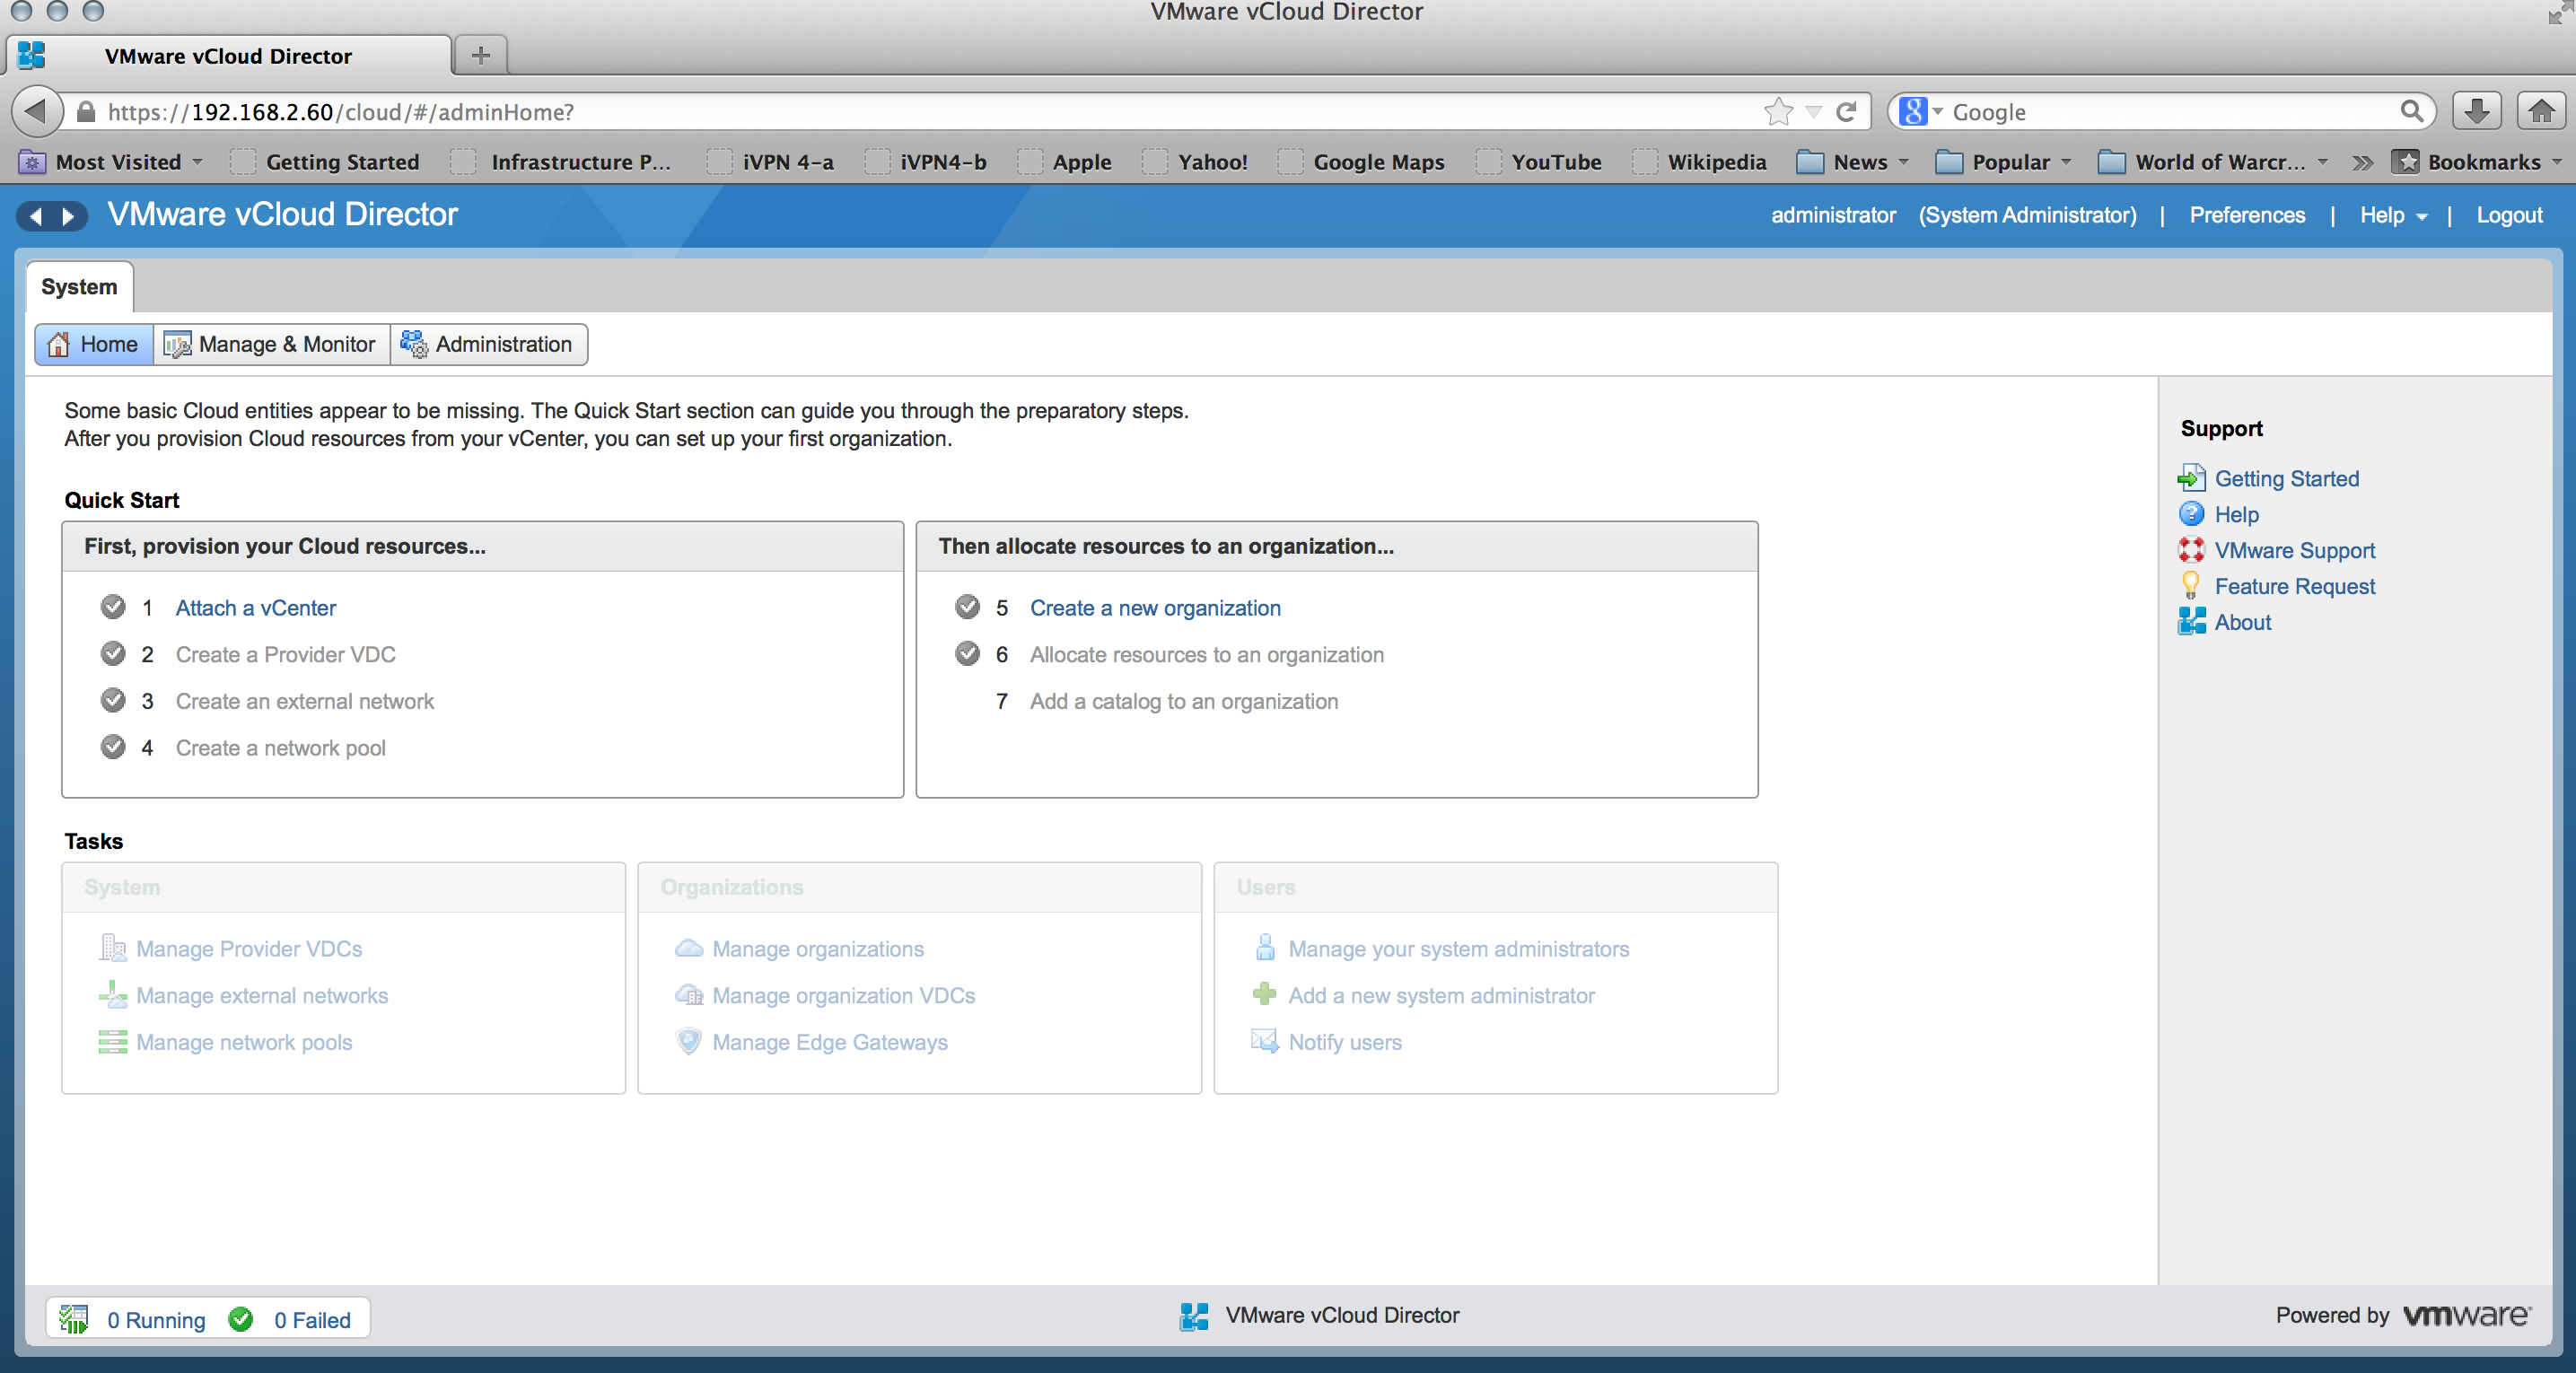Open the Most Visited bookmarks dropdown

118,162
